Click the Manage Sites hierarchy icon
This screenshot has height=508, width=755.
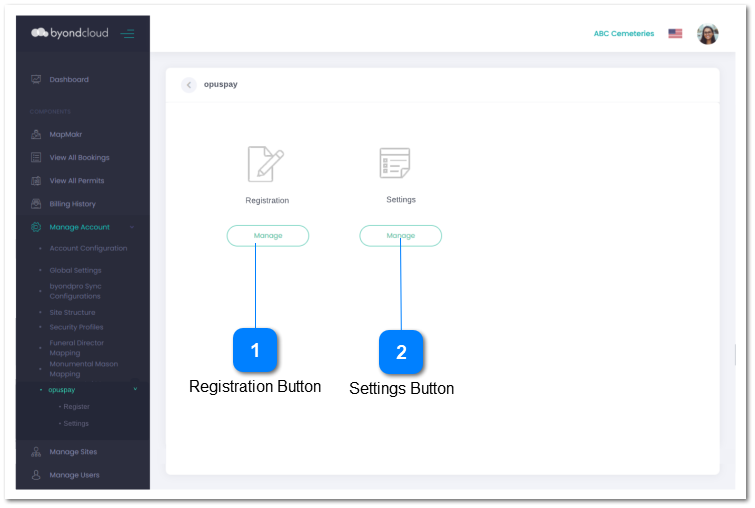(36, 452)
